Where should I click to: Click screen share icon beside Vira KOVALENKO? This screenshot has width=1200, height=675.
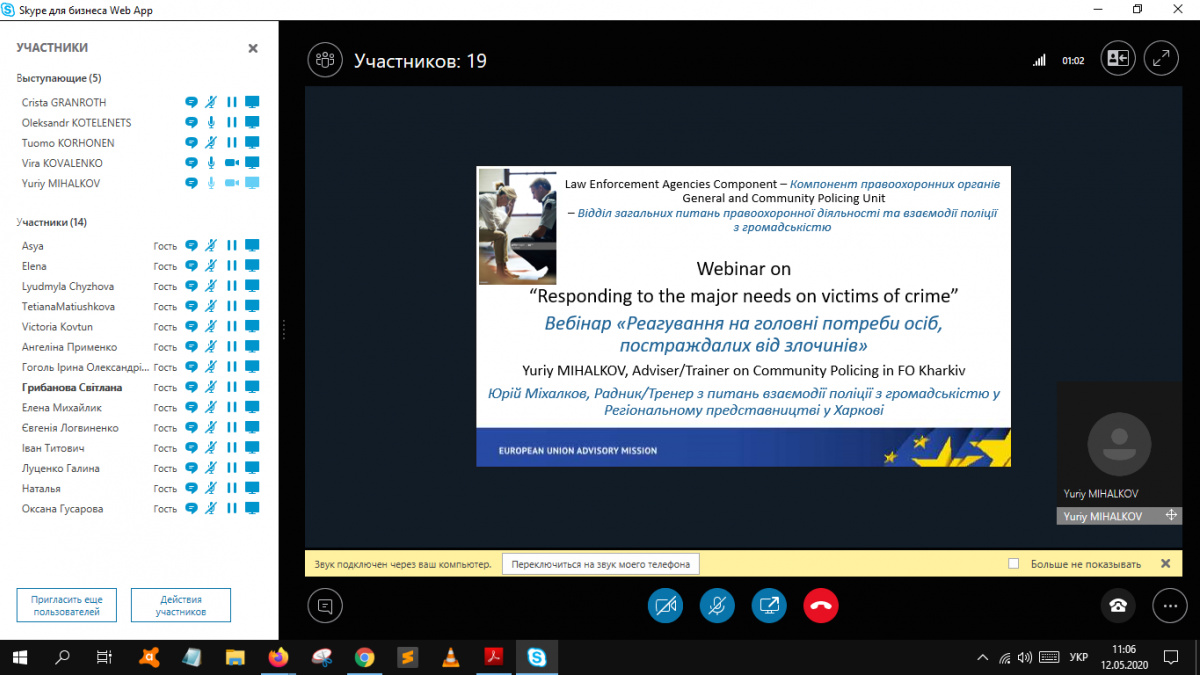(x=252, y=163)
